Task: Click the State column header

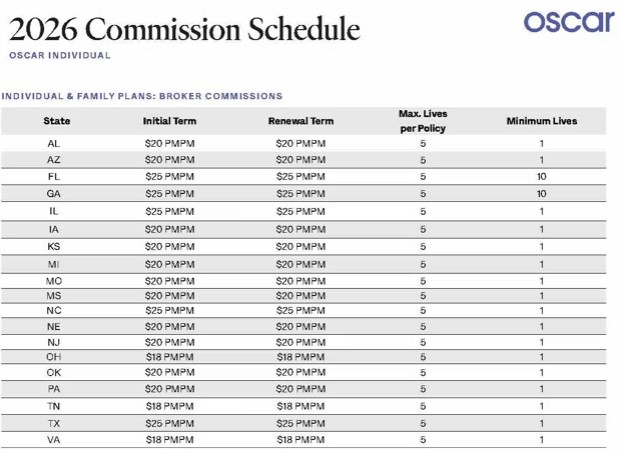Action: 56,121
